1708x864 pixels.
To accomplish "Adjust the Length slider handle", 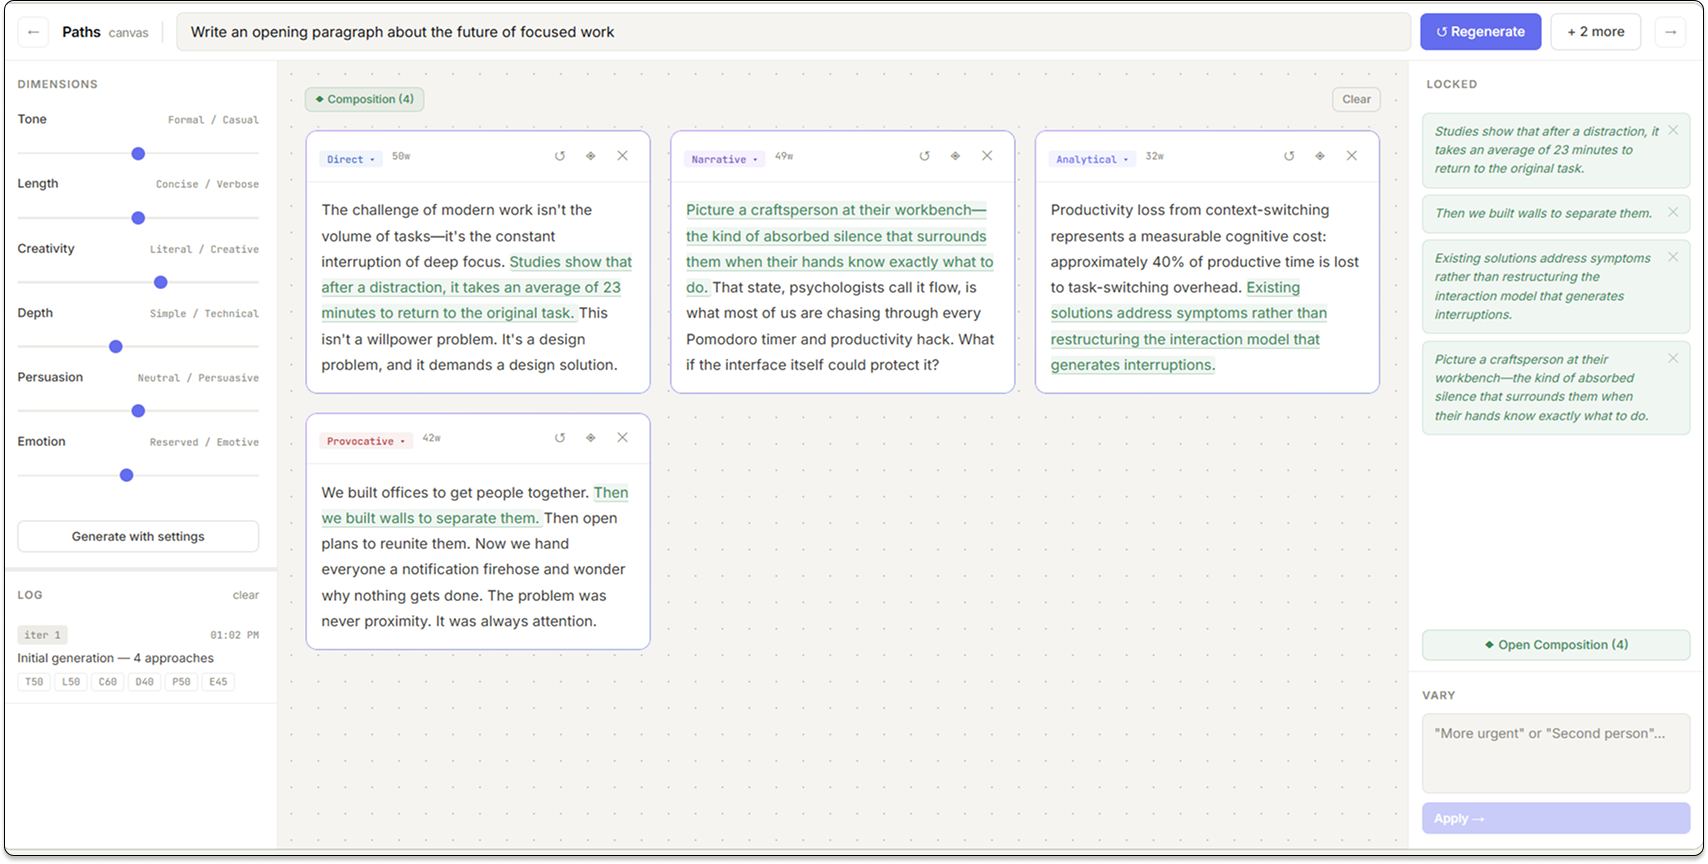I will pos(138,218).
